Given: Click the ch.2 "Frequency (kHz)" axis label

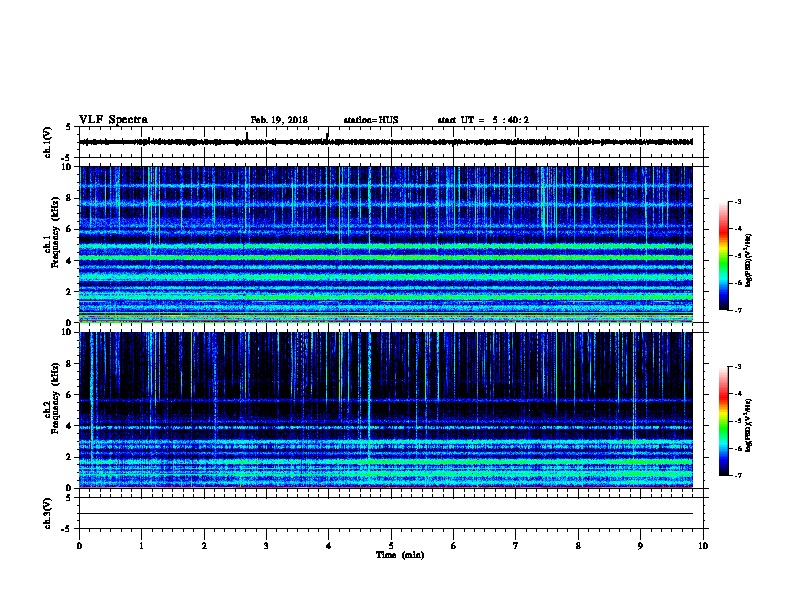Looking at the screenshot, I should click(55, 398).
